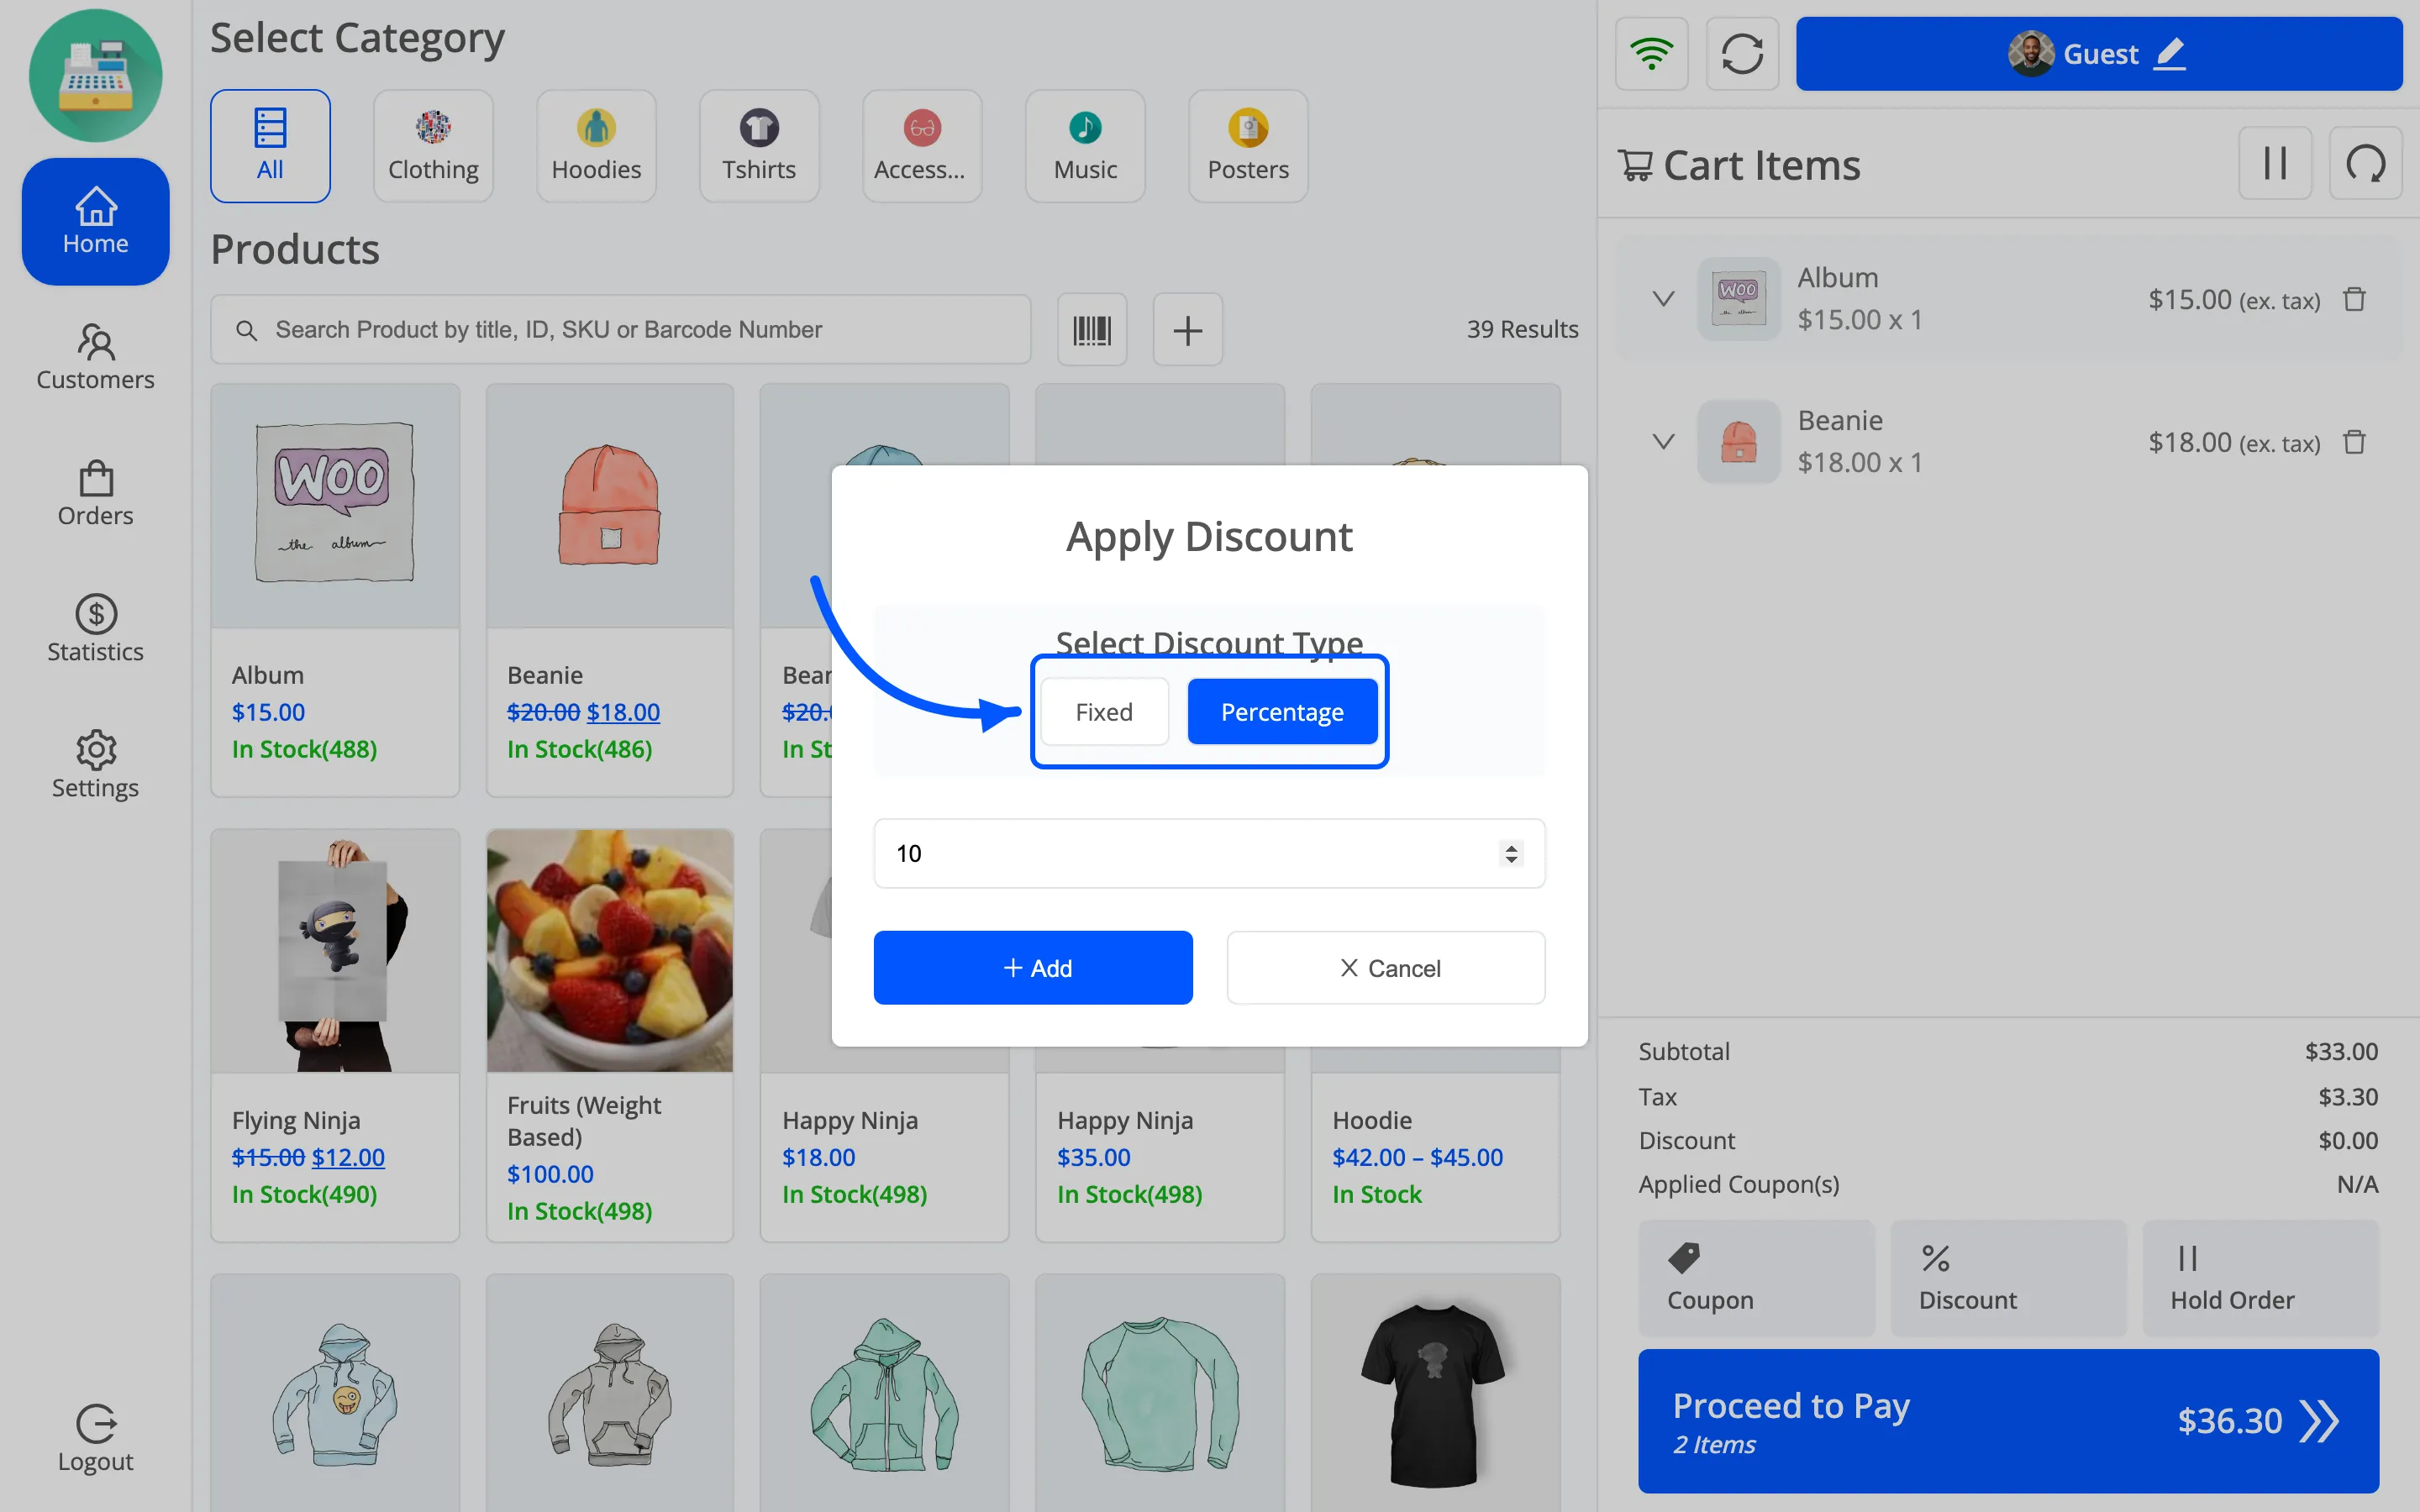
Task: Open the Orders section
Action: coord(95,493)
